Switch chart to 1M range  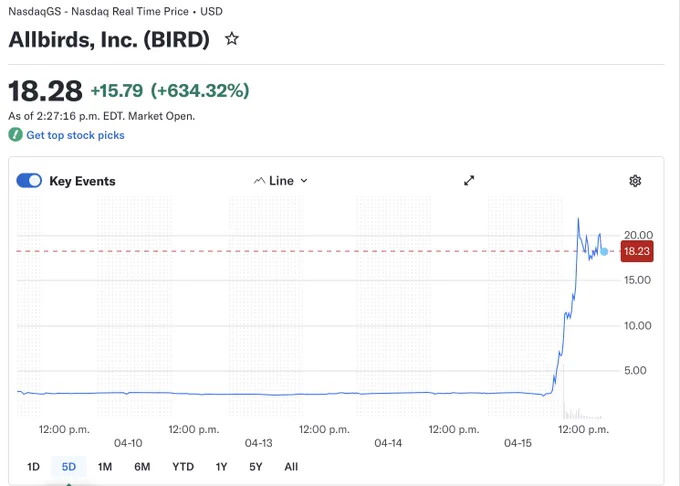pos(105,467)
